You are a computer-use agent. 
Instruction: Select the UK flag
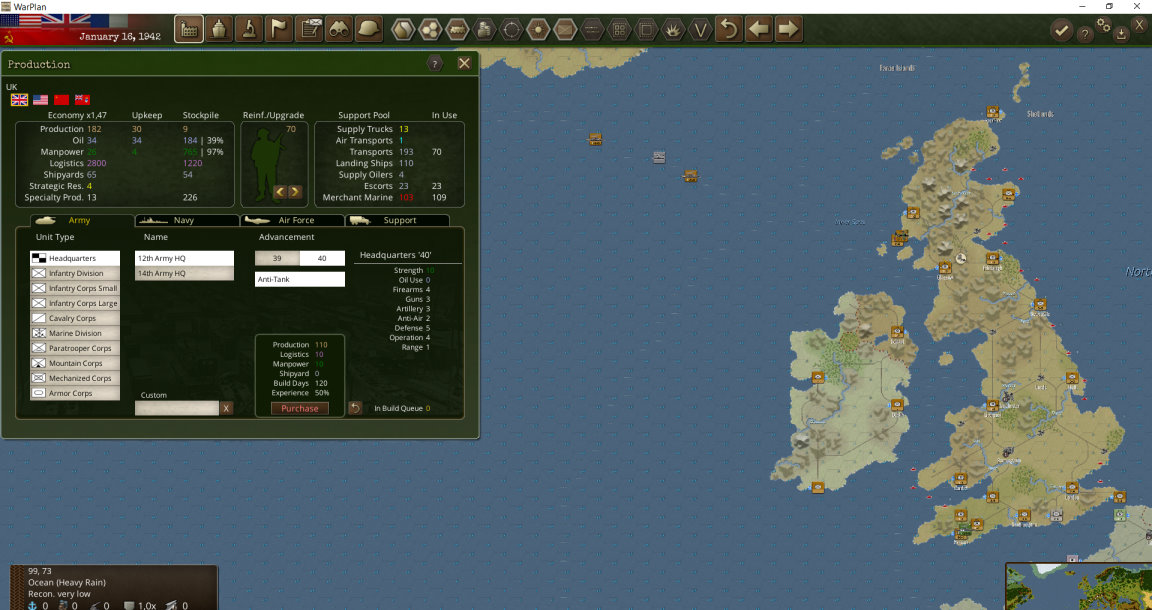point(19,100)
